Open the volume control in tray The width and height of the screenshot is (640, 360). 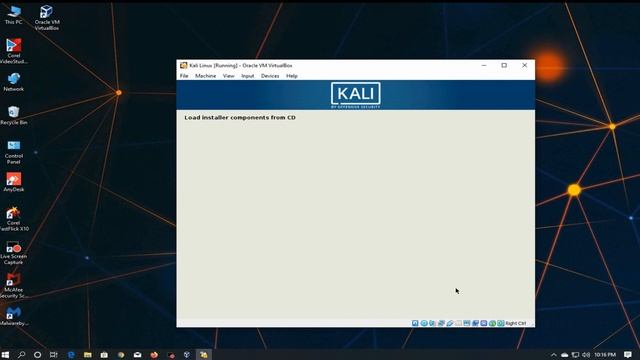pos(586,355)
